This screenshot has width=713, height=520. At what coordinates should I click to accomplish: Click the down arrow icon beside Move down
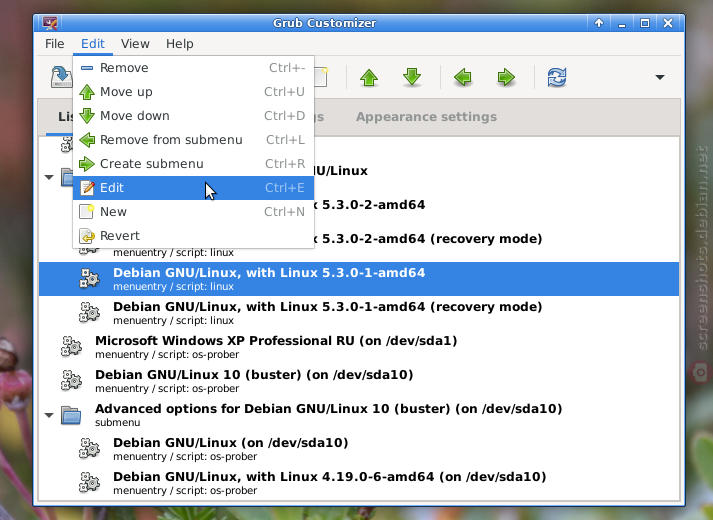(86, 116)
